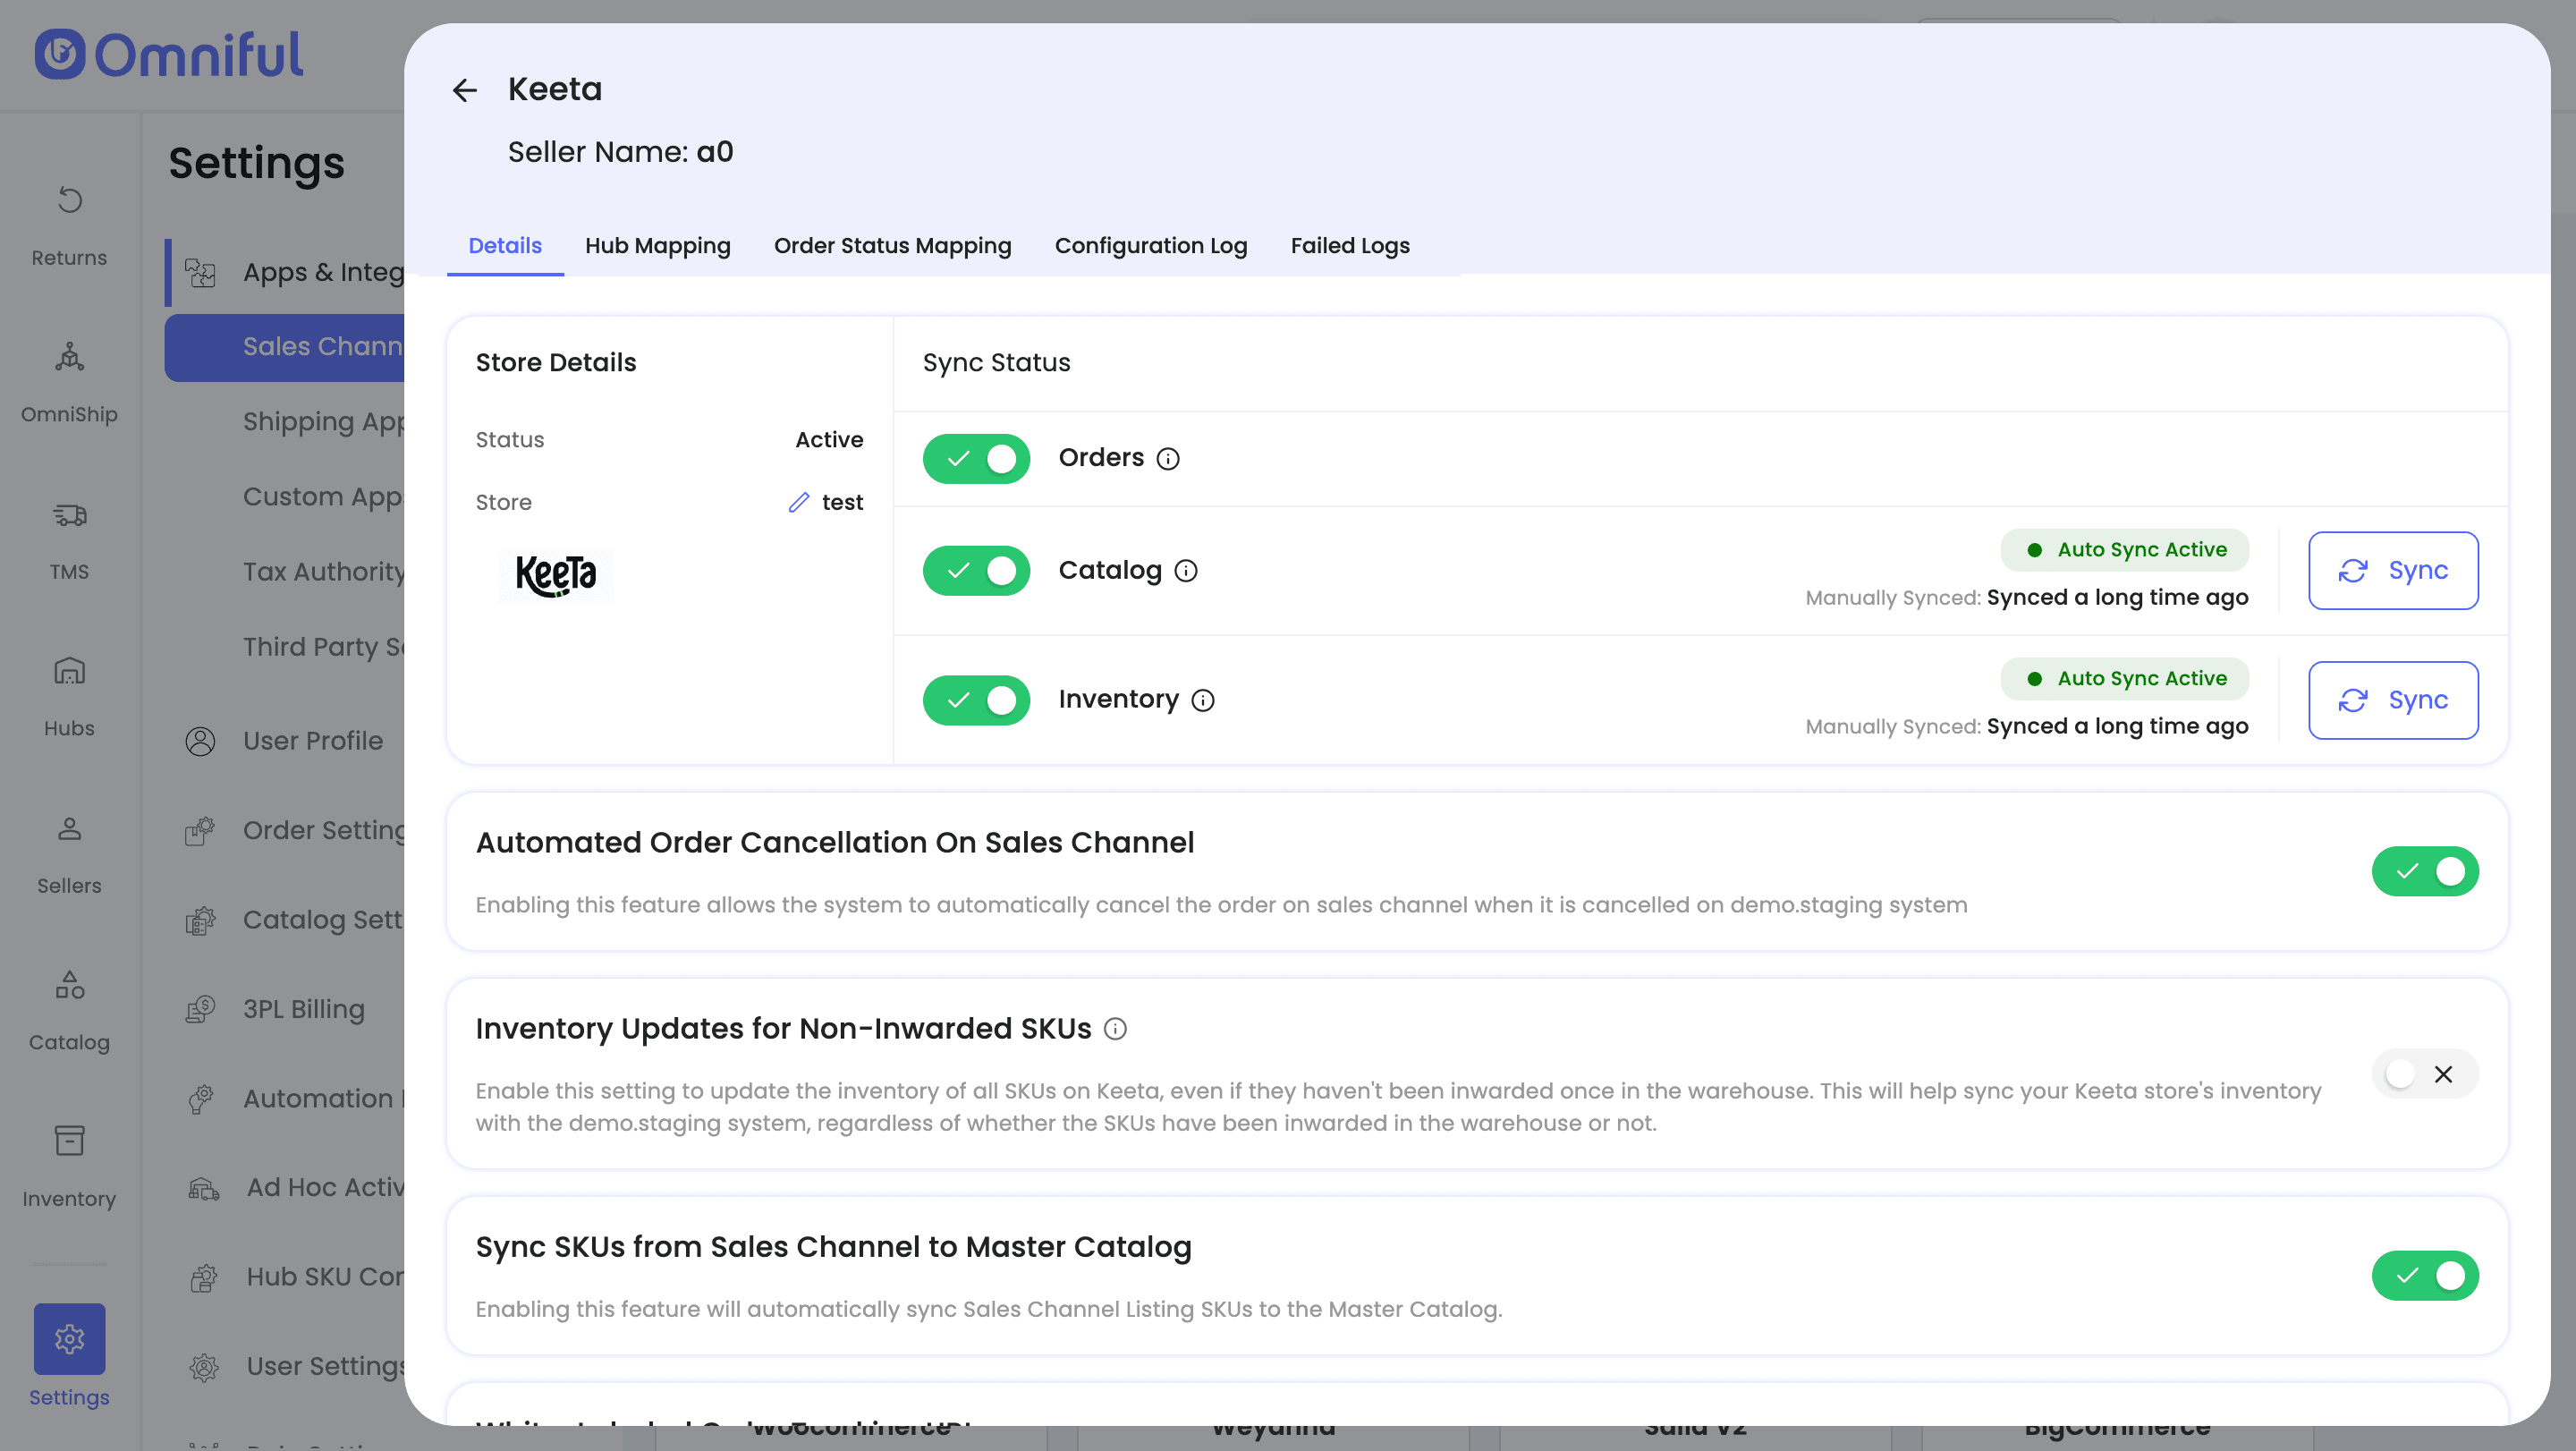Image resolution: width=2576 pixels, height=1451 pixels.
Task: Click the pencil edit icon next to store name
Action: point(798,502)
